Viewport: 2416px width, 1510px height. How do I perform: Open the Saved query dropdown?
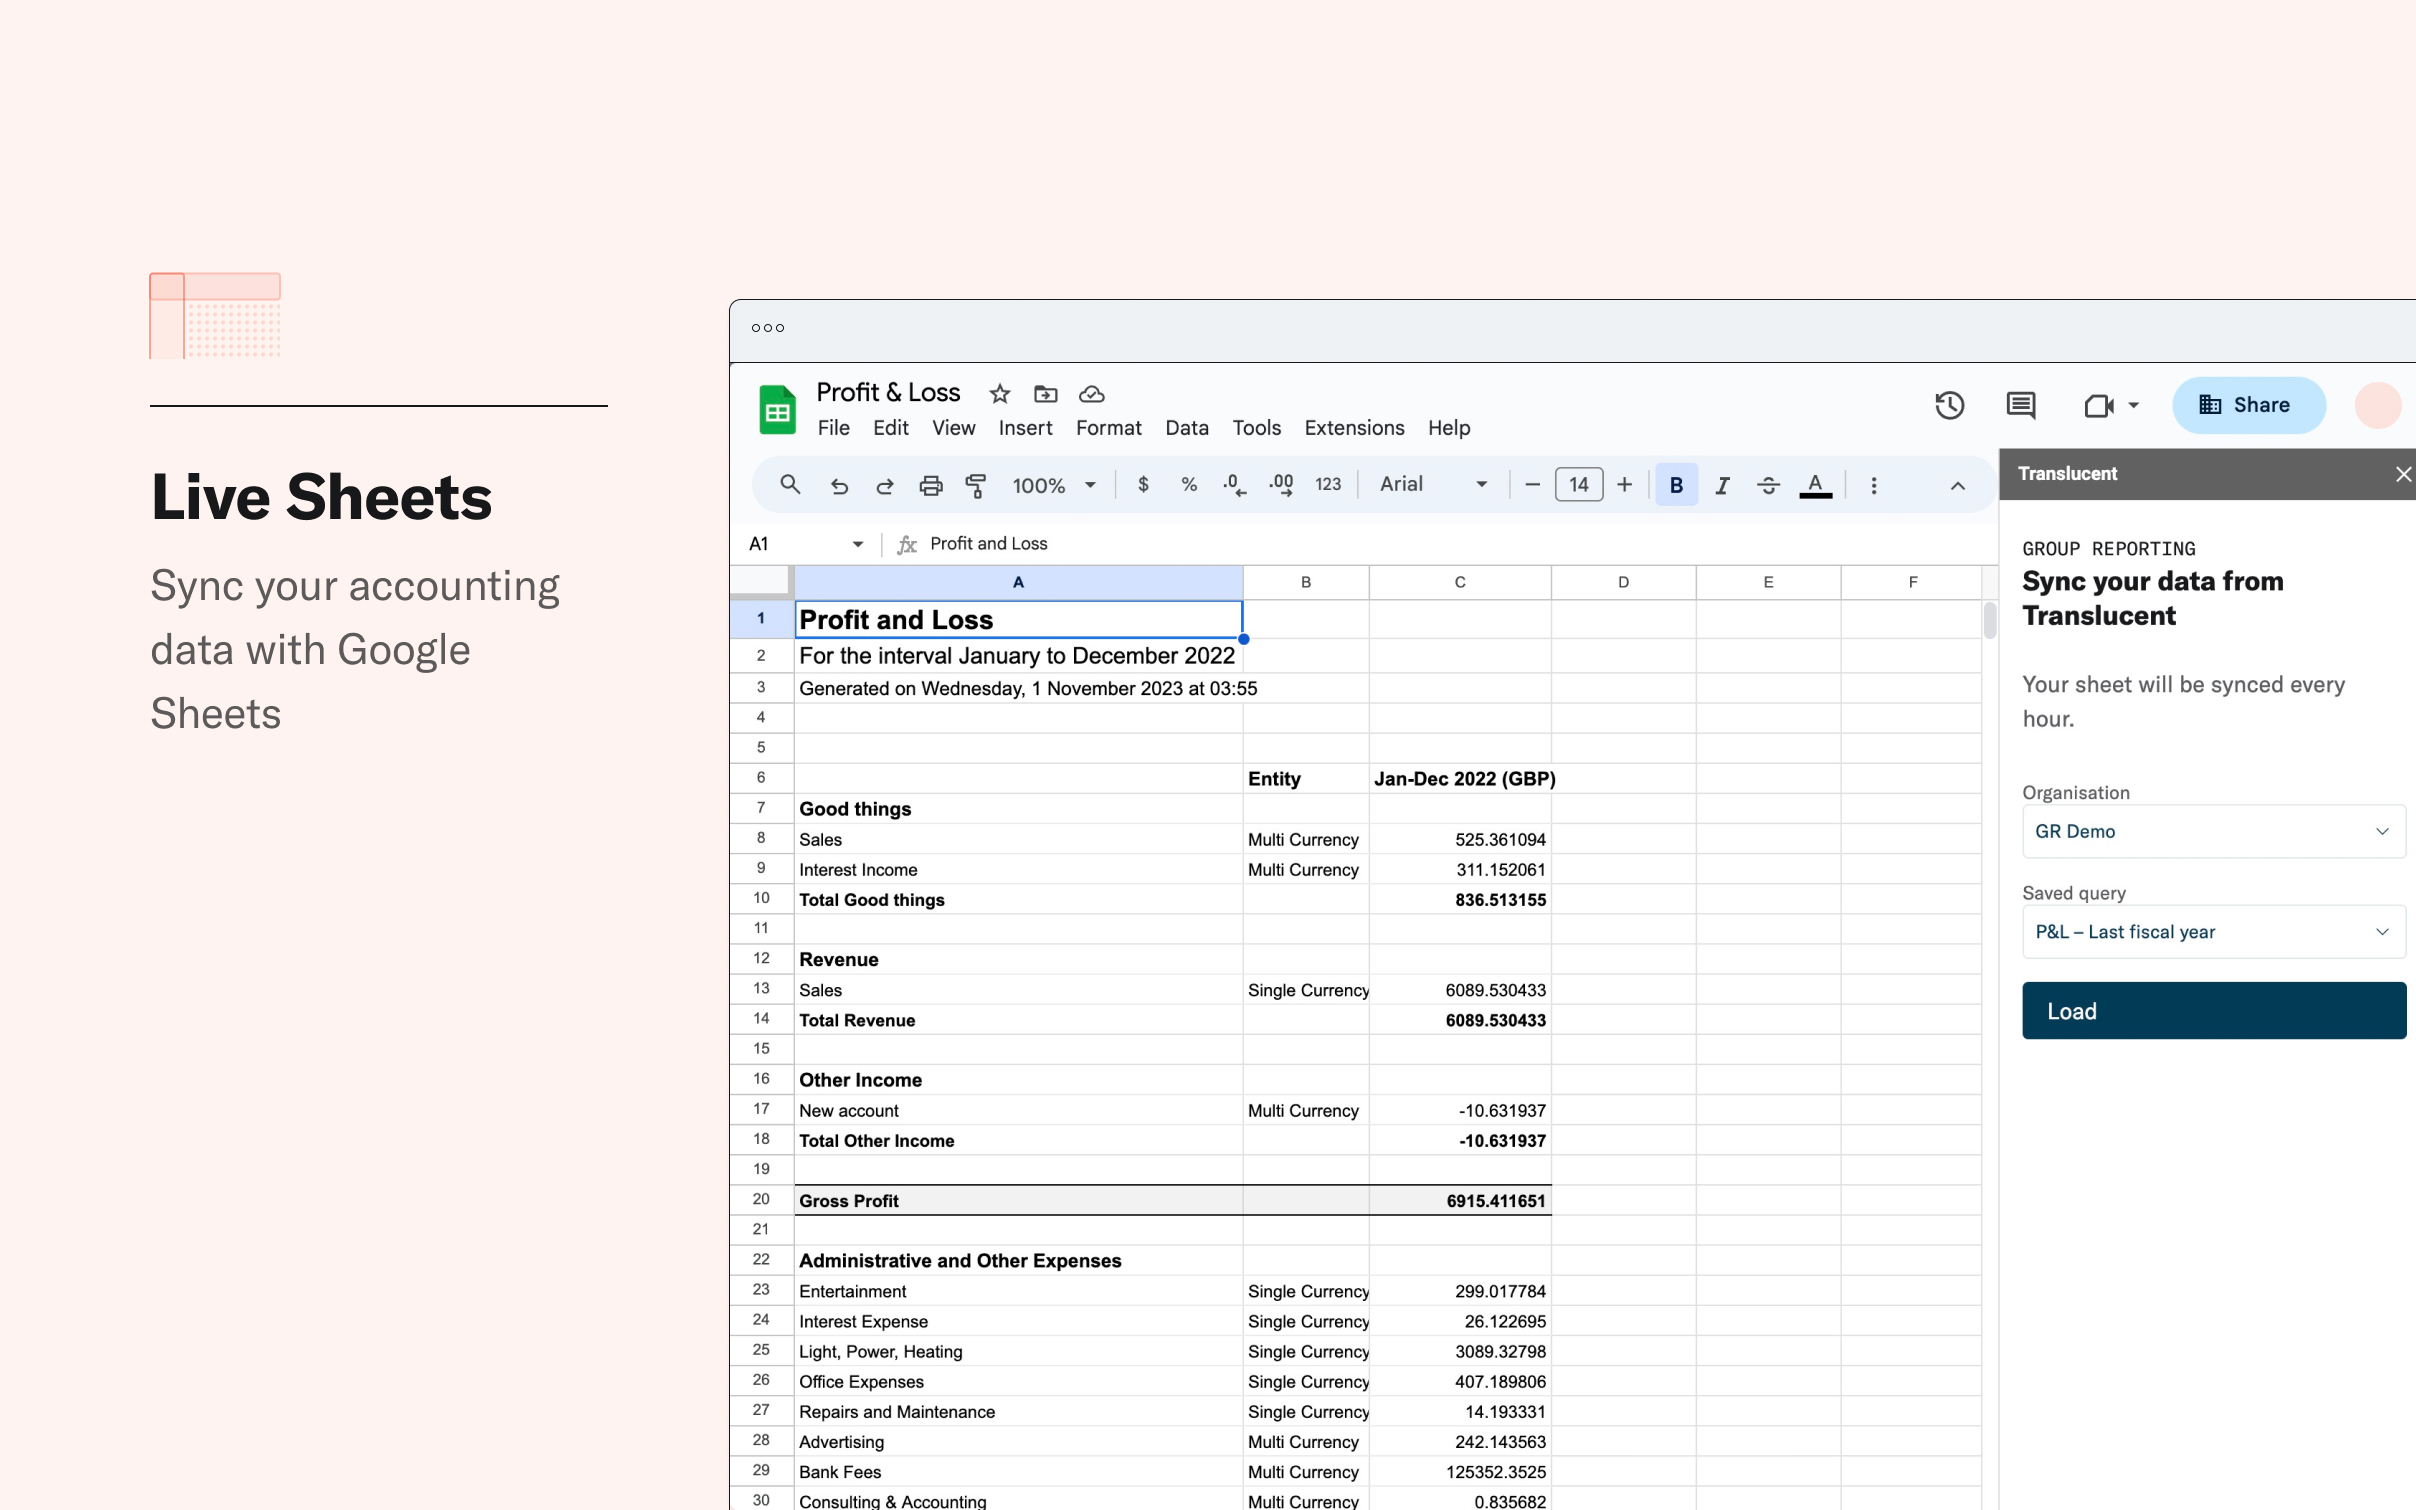(x=2213, y=932)
